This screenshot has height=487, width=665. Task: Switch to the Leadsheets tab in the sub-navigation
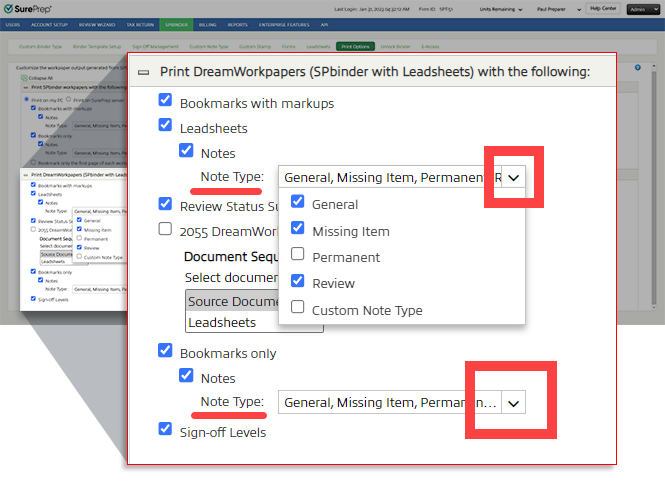click(x=318, y=47)
